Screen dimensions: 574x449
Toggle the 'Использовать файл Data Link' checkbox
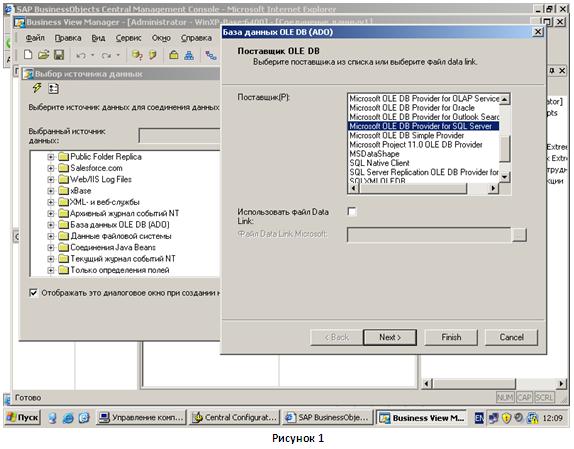352,212
